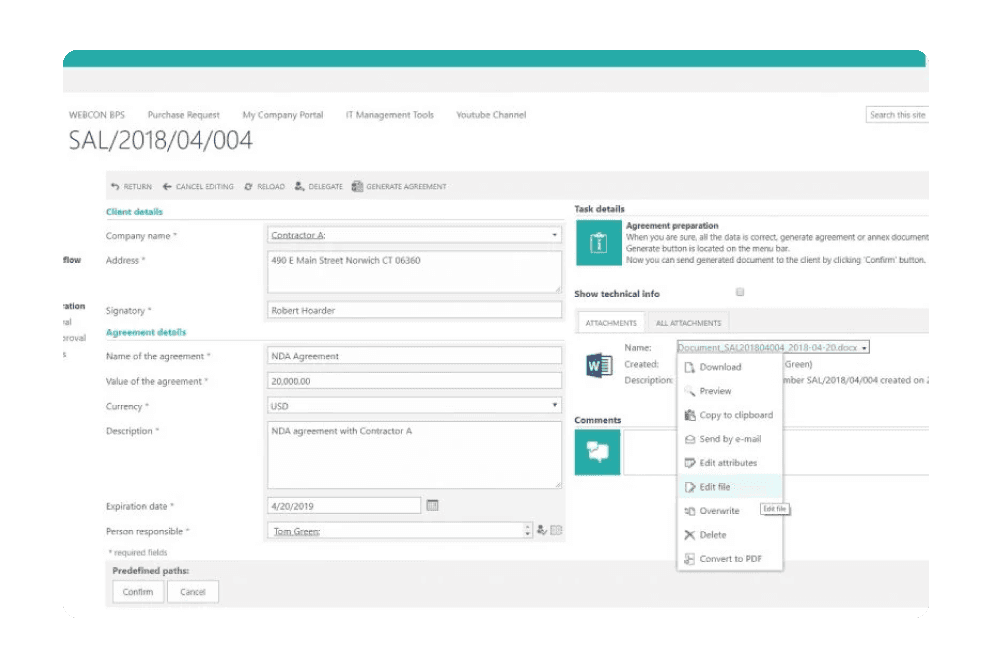Switch to the All Attachments tab
The width and height of the screenshot is (992, 668).
688,323
